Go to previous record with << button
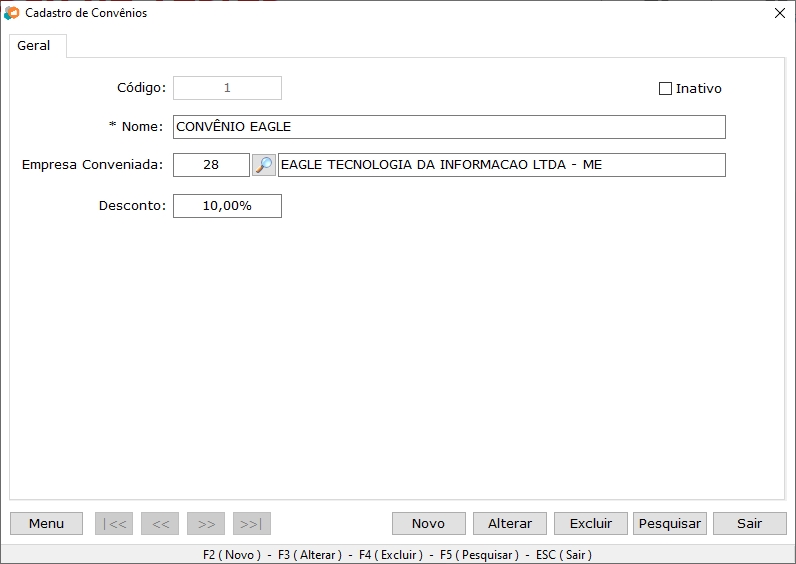Screen dimensions: 796x564 point(160,524)
